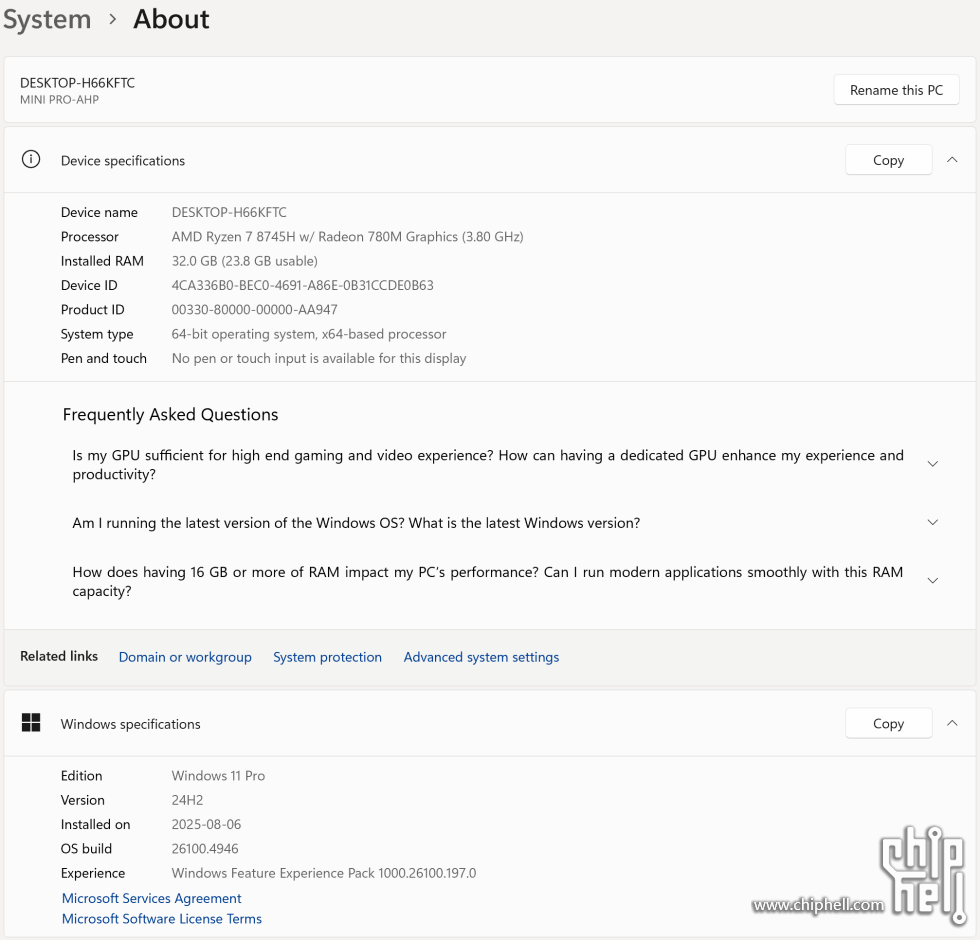Image resolution: width=980 pixels, height=940 pixels.
Task: Open the System protection link
Action: tap(327, 657)
